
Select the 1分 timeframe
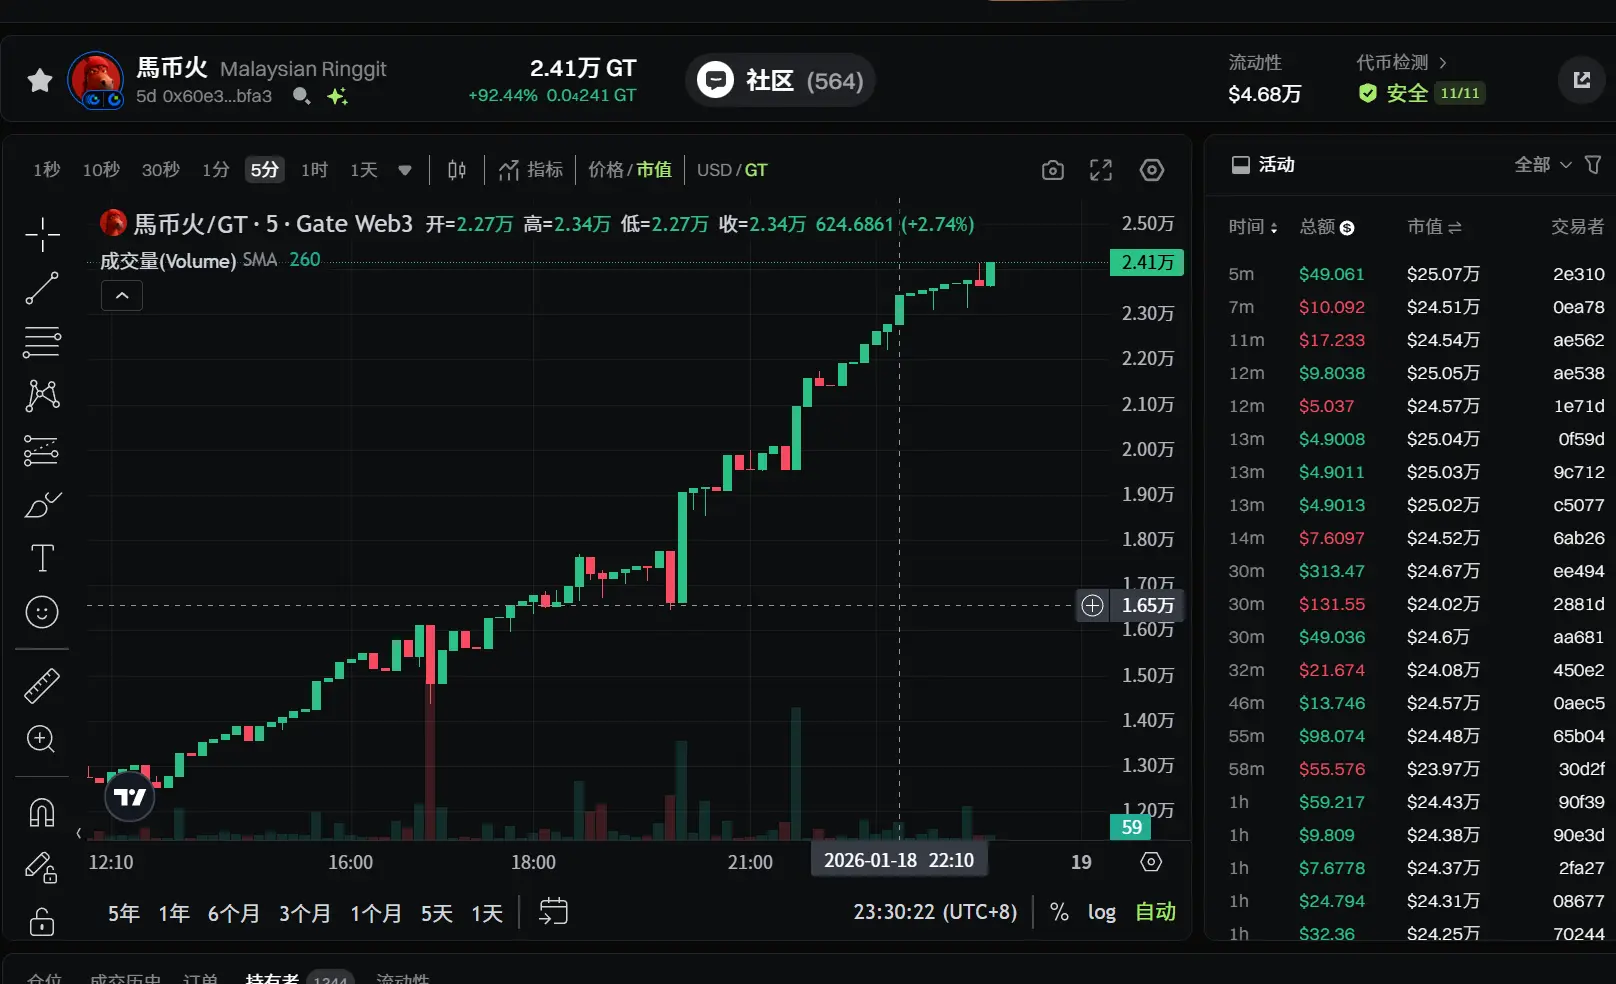click(x=216, y=170)
